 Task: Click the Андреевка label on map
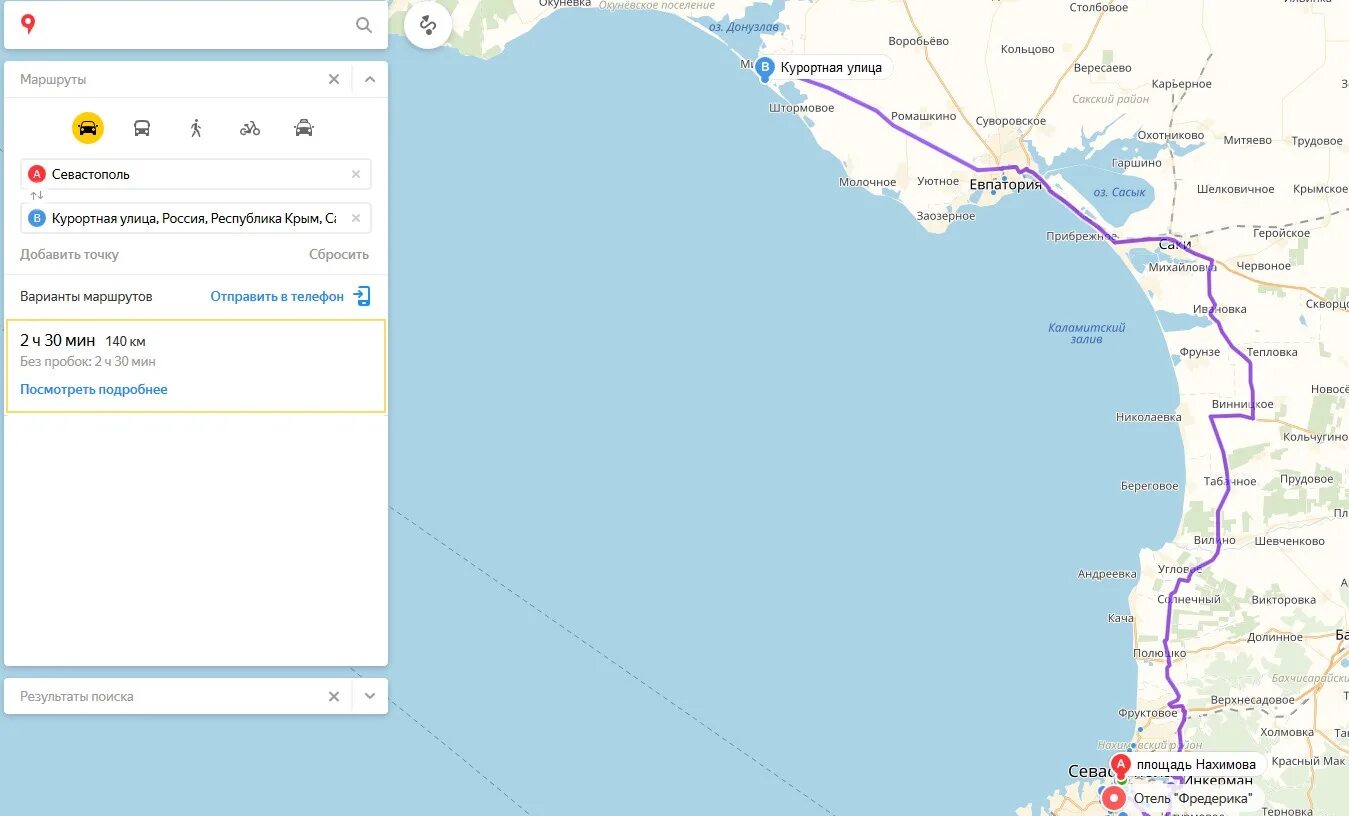pos(1107,574)
